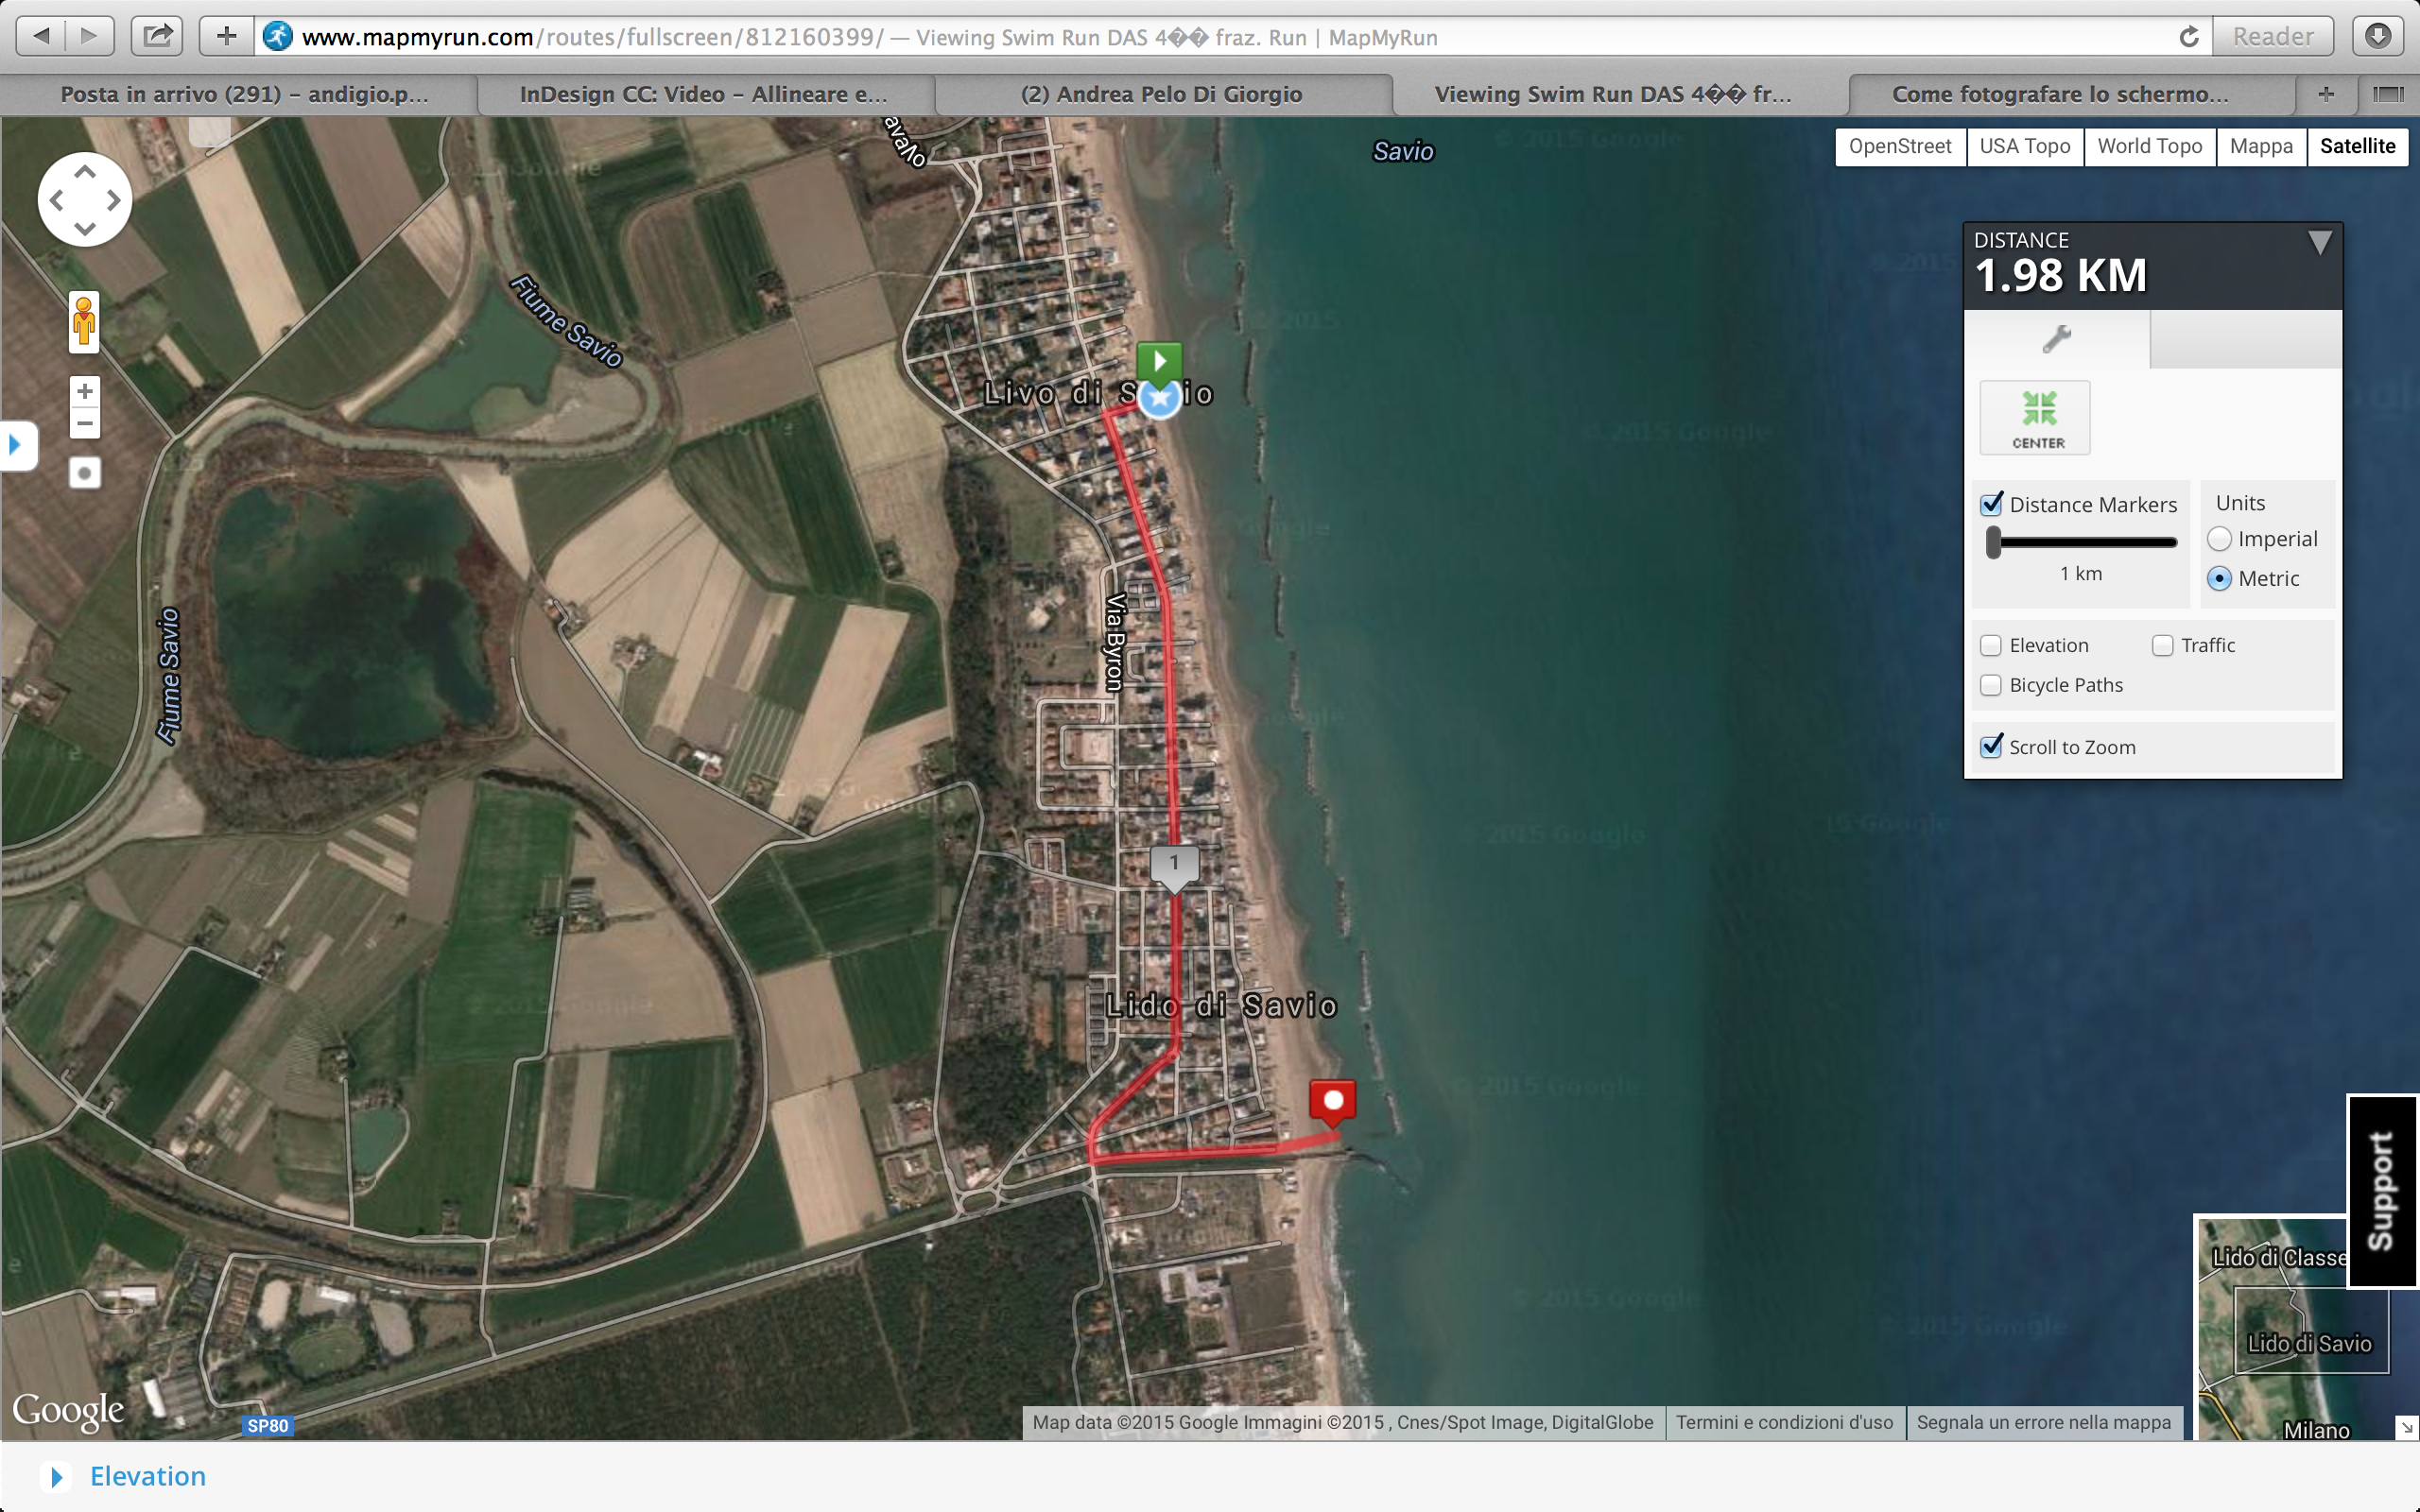Open a new tab with the plus button
The image size is (2420, 1512).
coord(2326,94)
